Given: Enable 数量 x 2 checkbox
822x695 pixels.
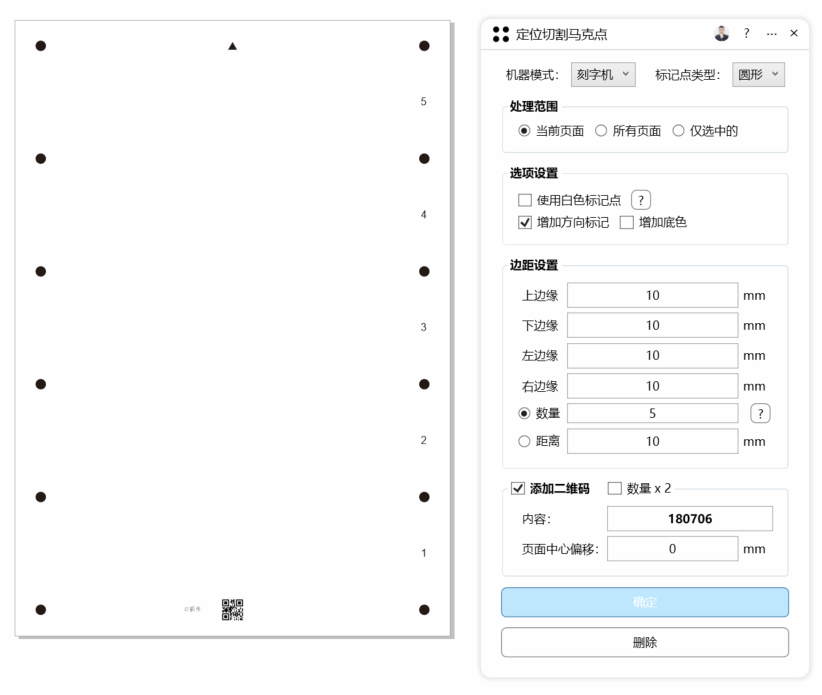Looking at the screenshot, I should (x=615, y=489).
